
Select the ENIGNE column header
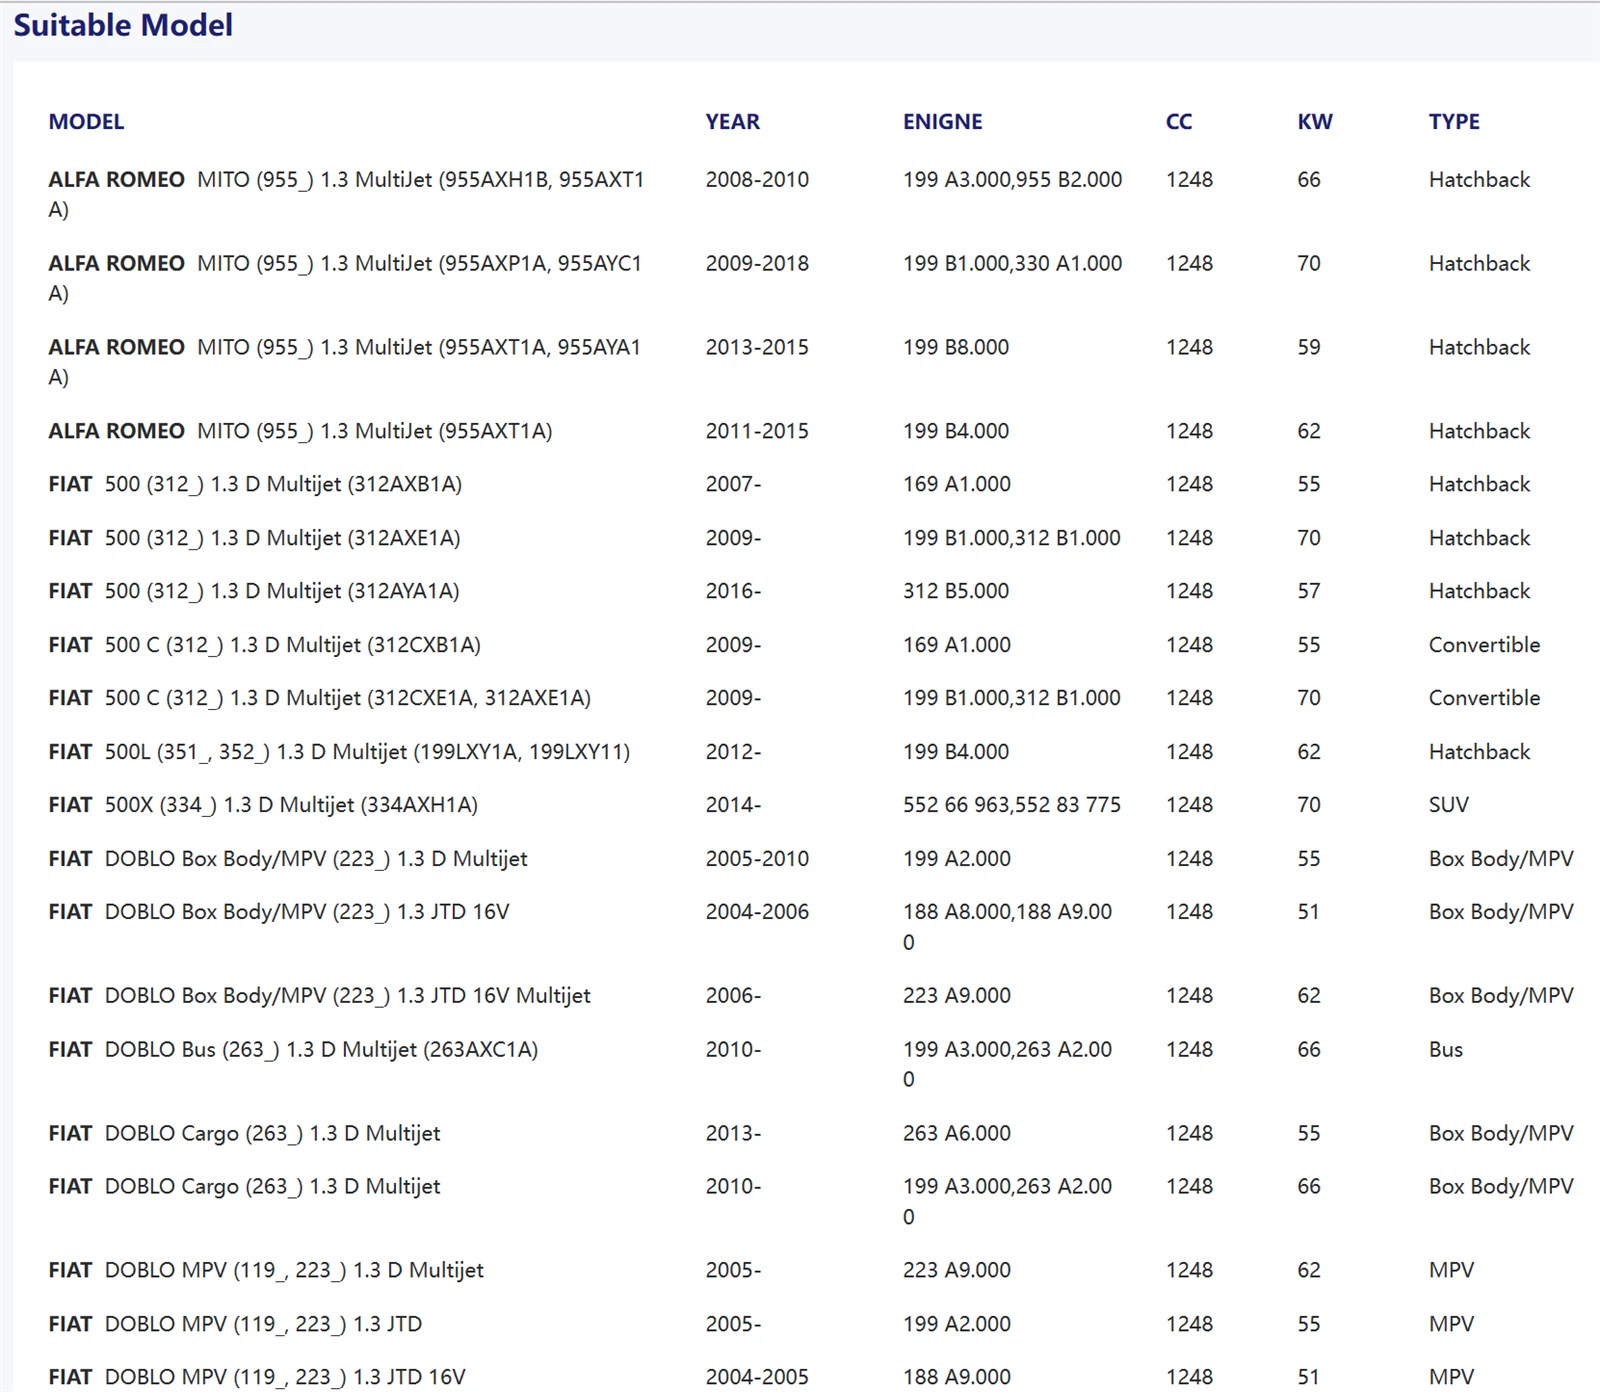[942, 122]
